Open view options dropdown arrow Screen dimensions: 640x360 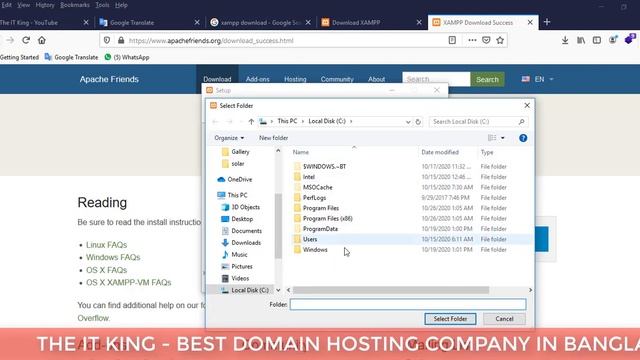coord(502,138)
